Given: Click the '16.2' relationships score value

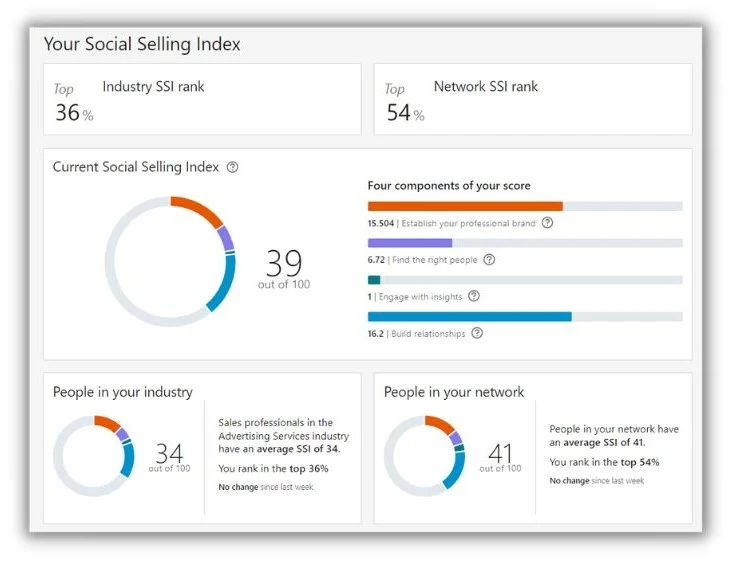Looking at the screenshot, I should 375,334.
